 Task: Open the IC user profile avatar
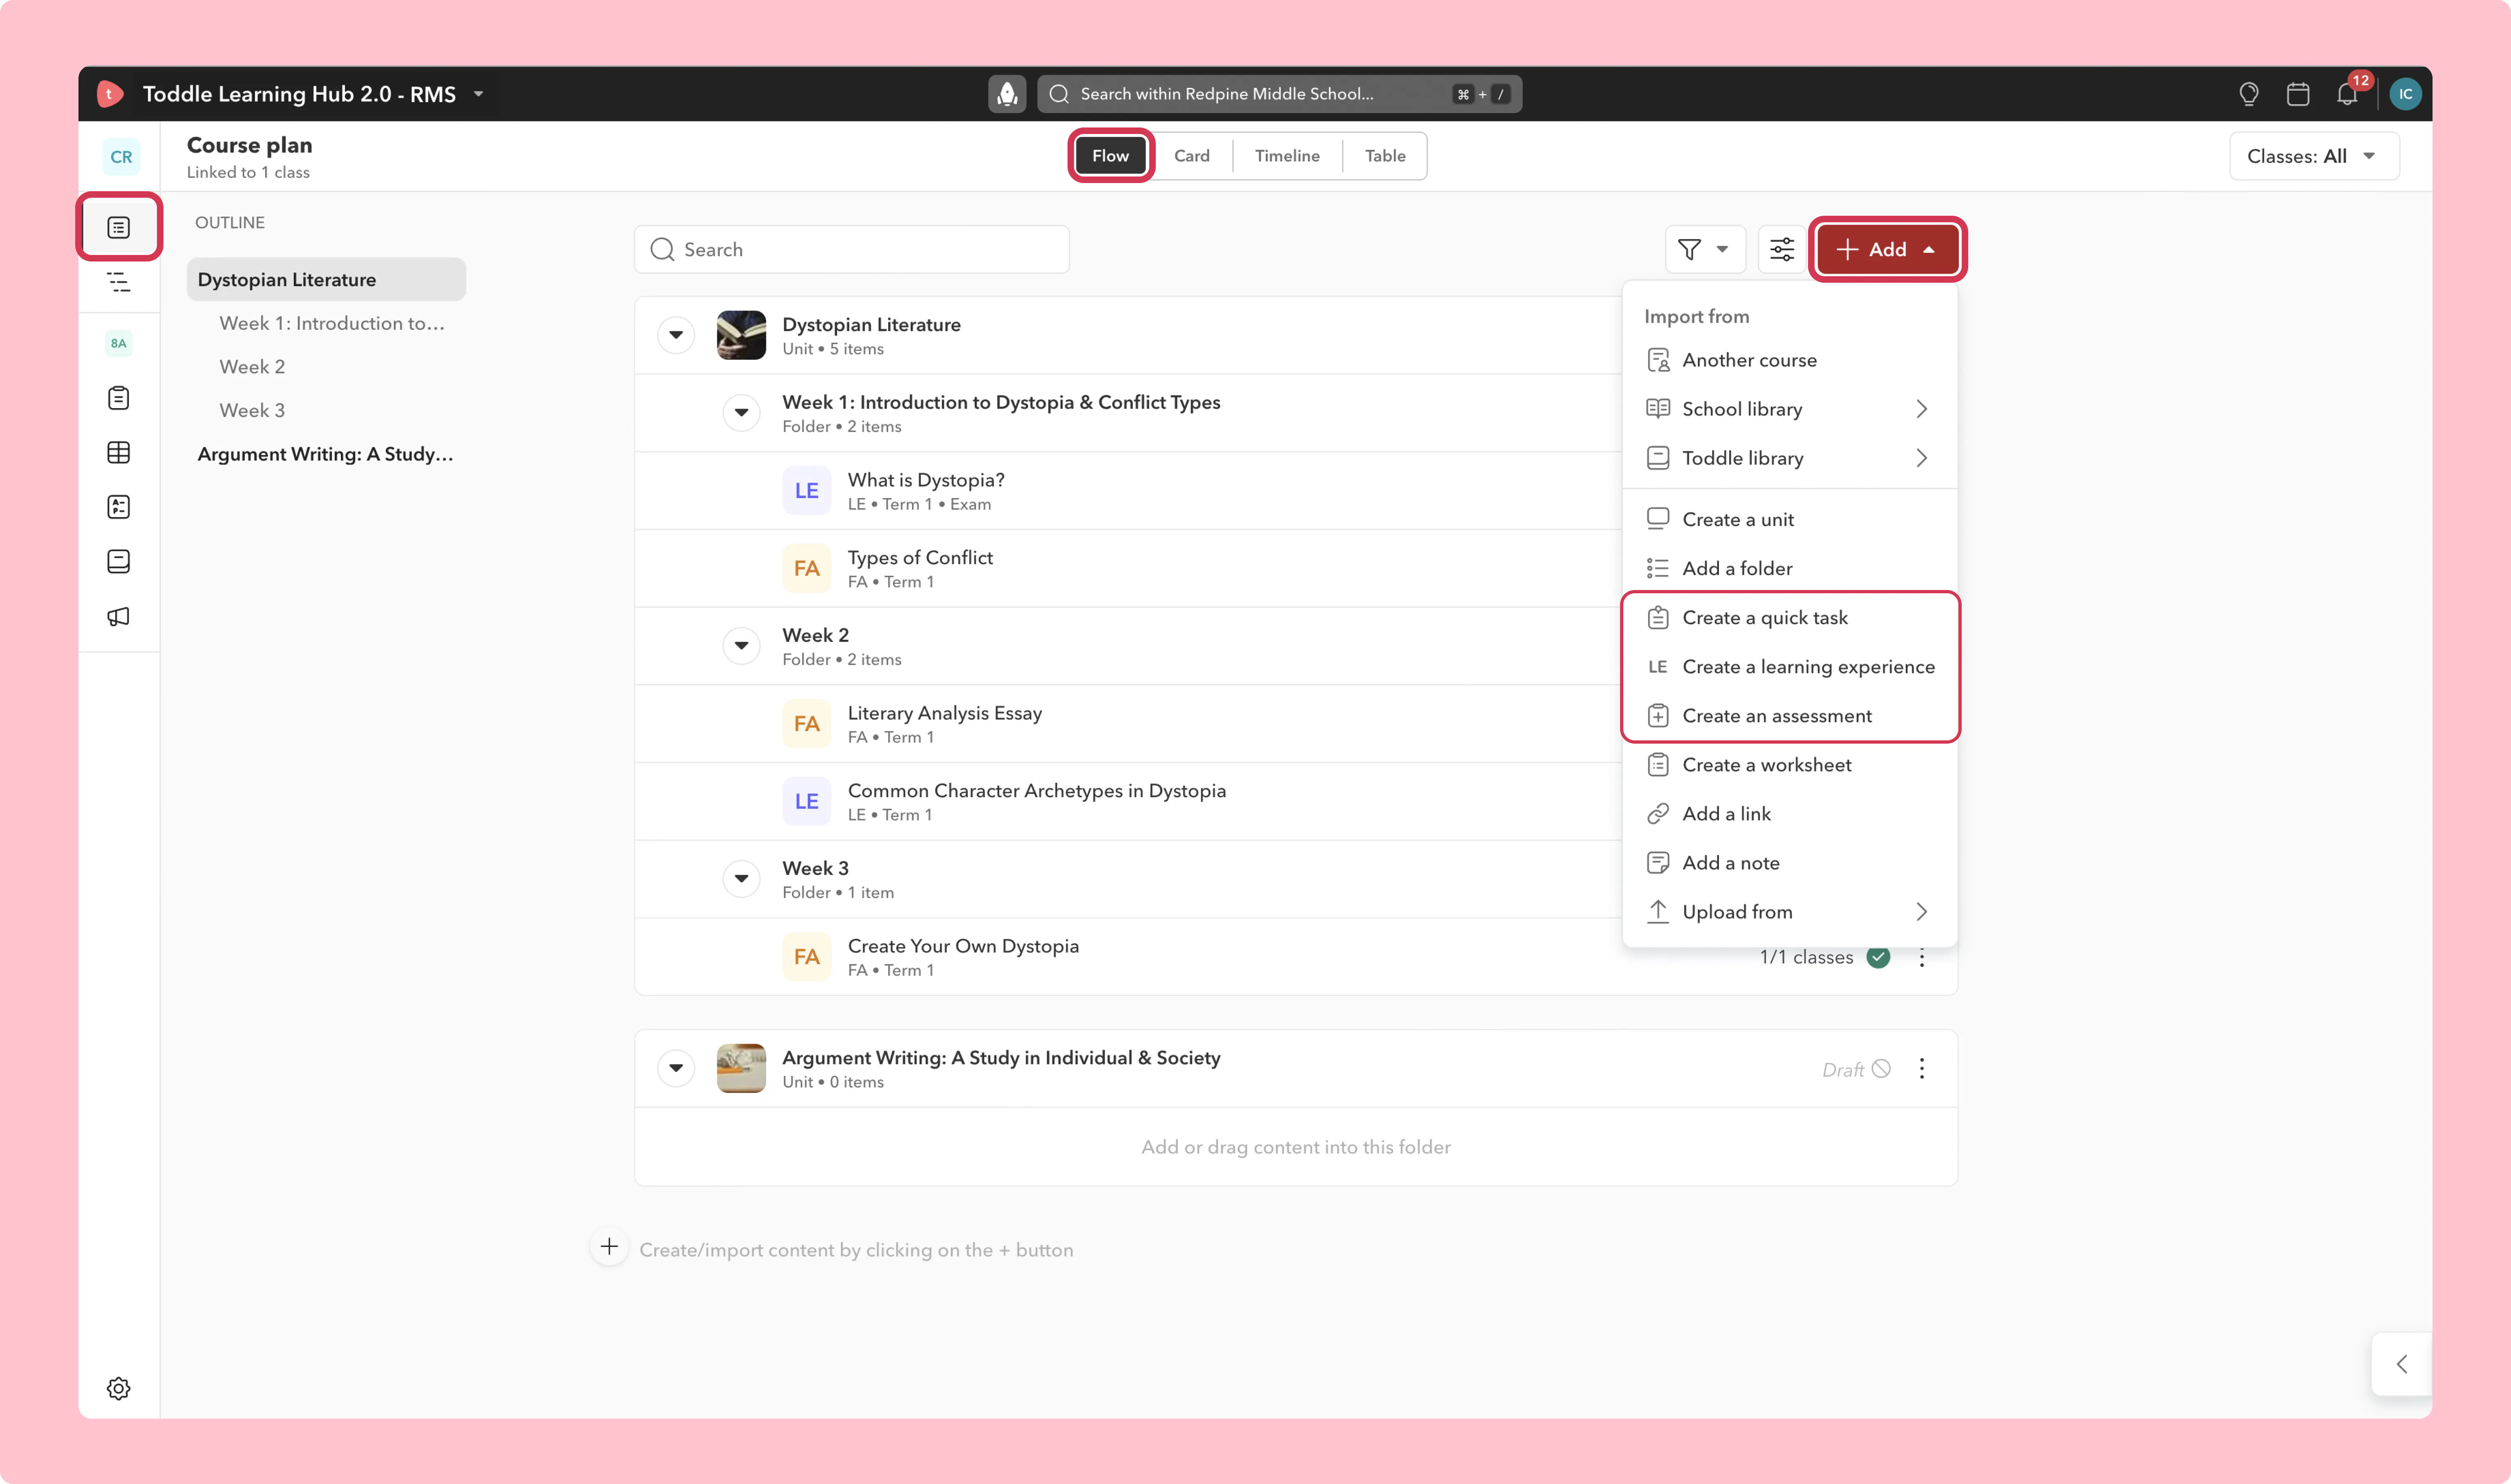pos(2405,94)
